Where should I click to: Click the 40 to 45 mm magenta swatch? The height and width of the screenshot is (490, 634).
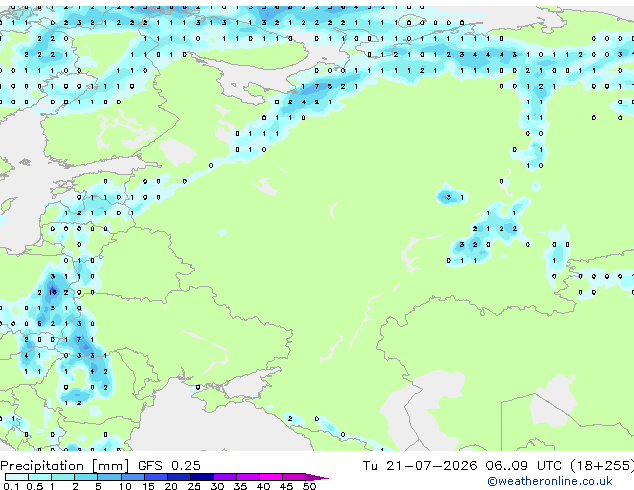point(271,477)
